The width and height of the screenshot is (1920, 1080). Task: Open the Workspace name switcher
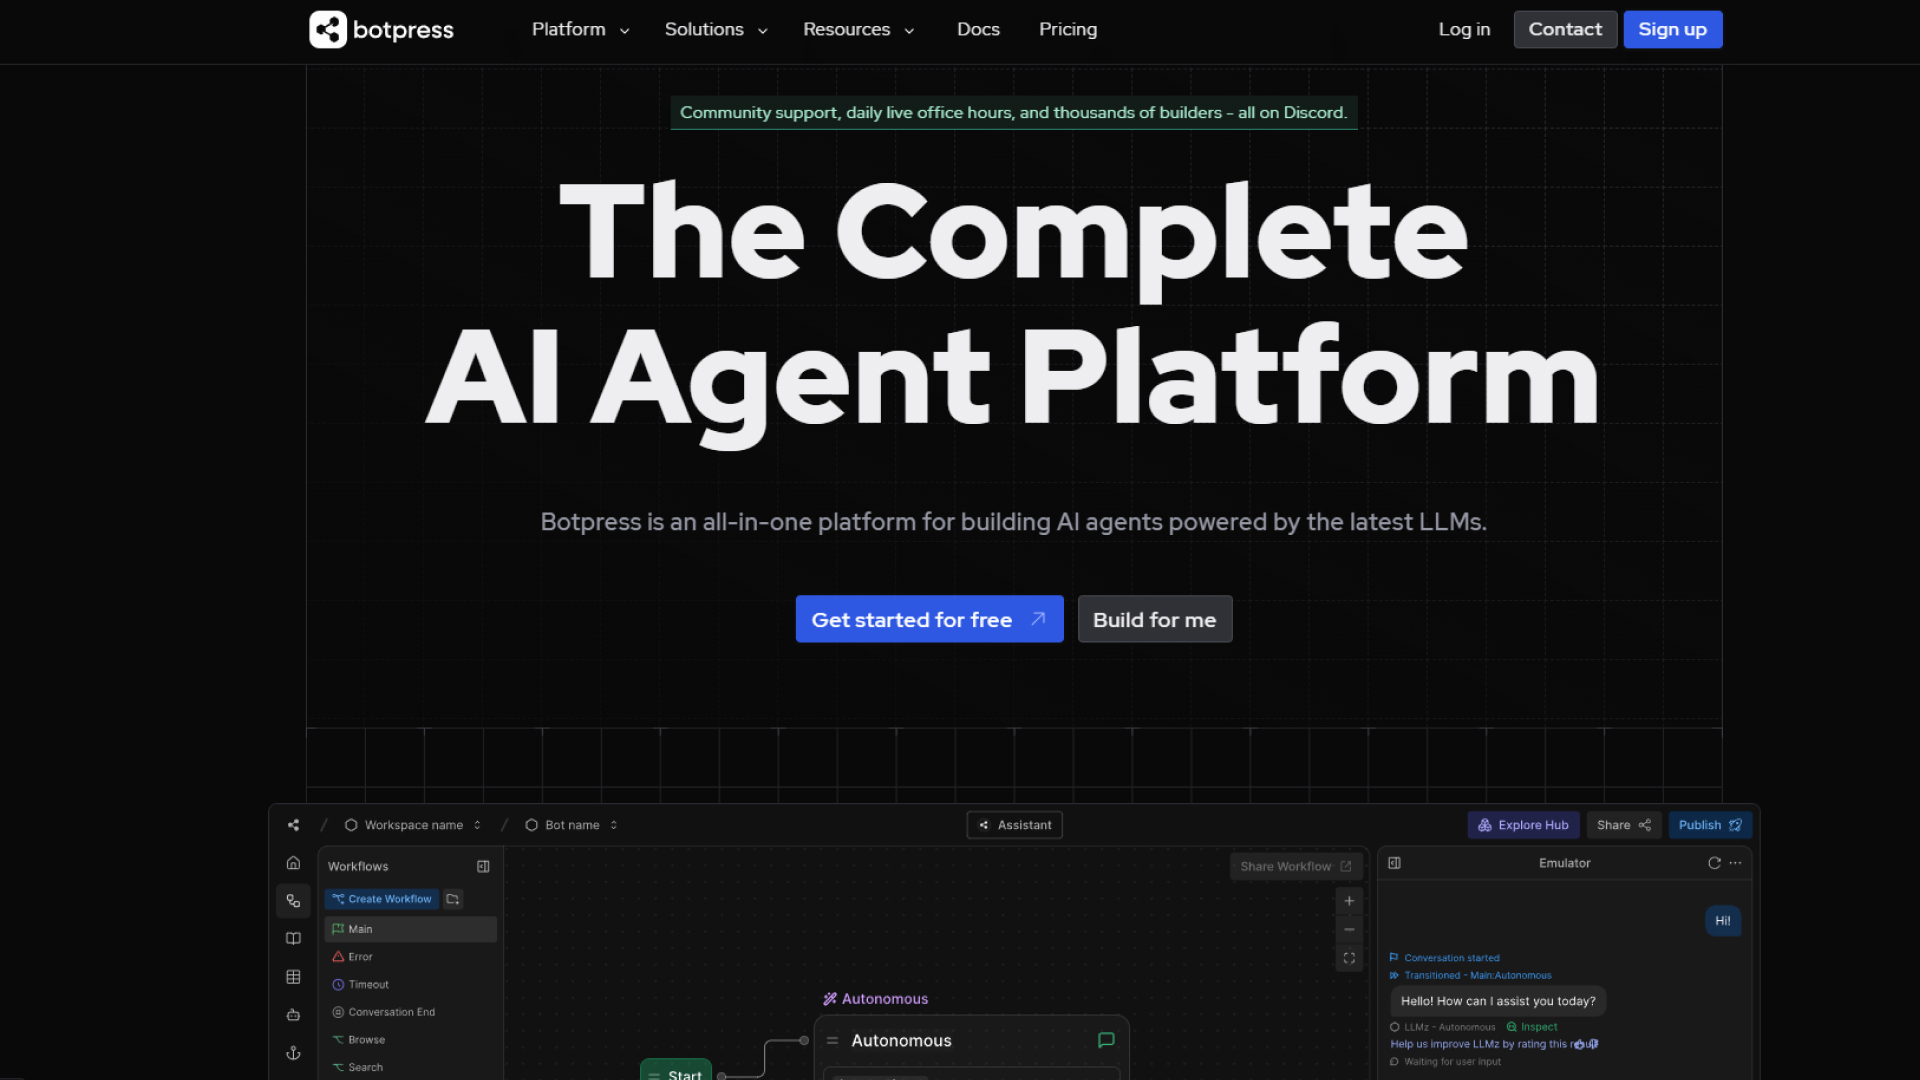pyautogui.click(x=413, y=825)
